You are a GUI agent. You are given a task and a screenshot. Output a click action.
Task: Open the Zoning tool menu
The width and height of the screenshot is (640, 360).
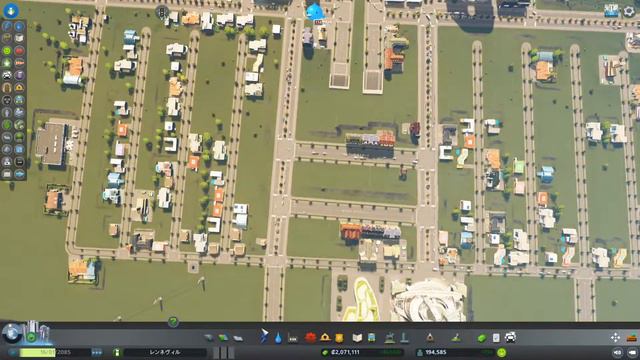tap(223, 338)
